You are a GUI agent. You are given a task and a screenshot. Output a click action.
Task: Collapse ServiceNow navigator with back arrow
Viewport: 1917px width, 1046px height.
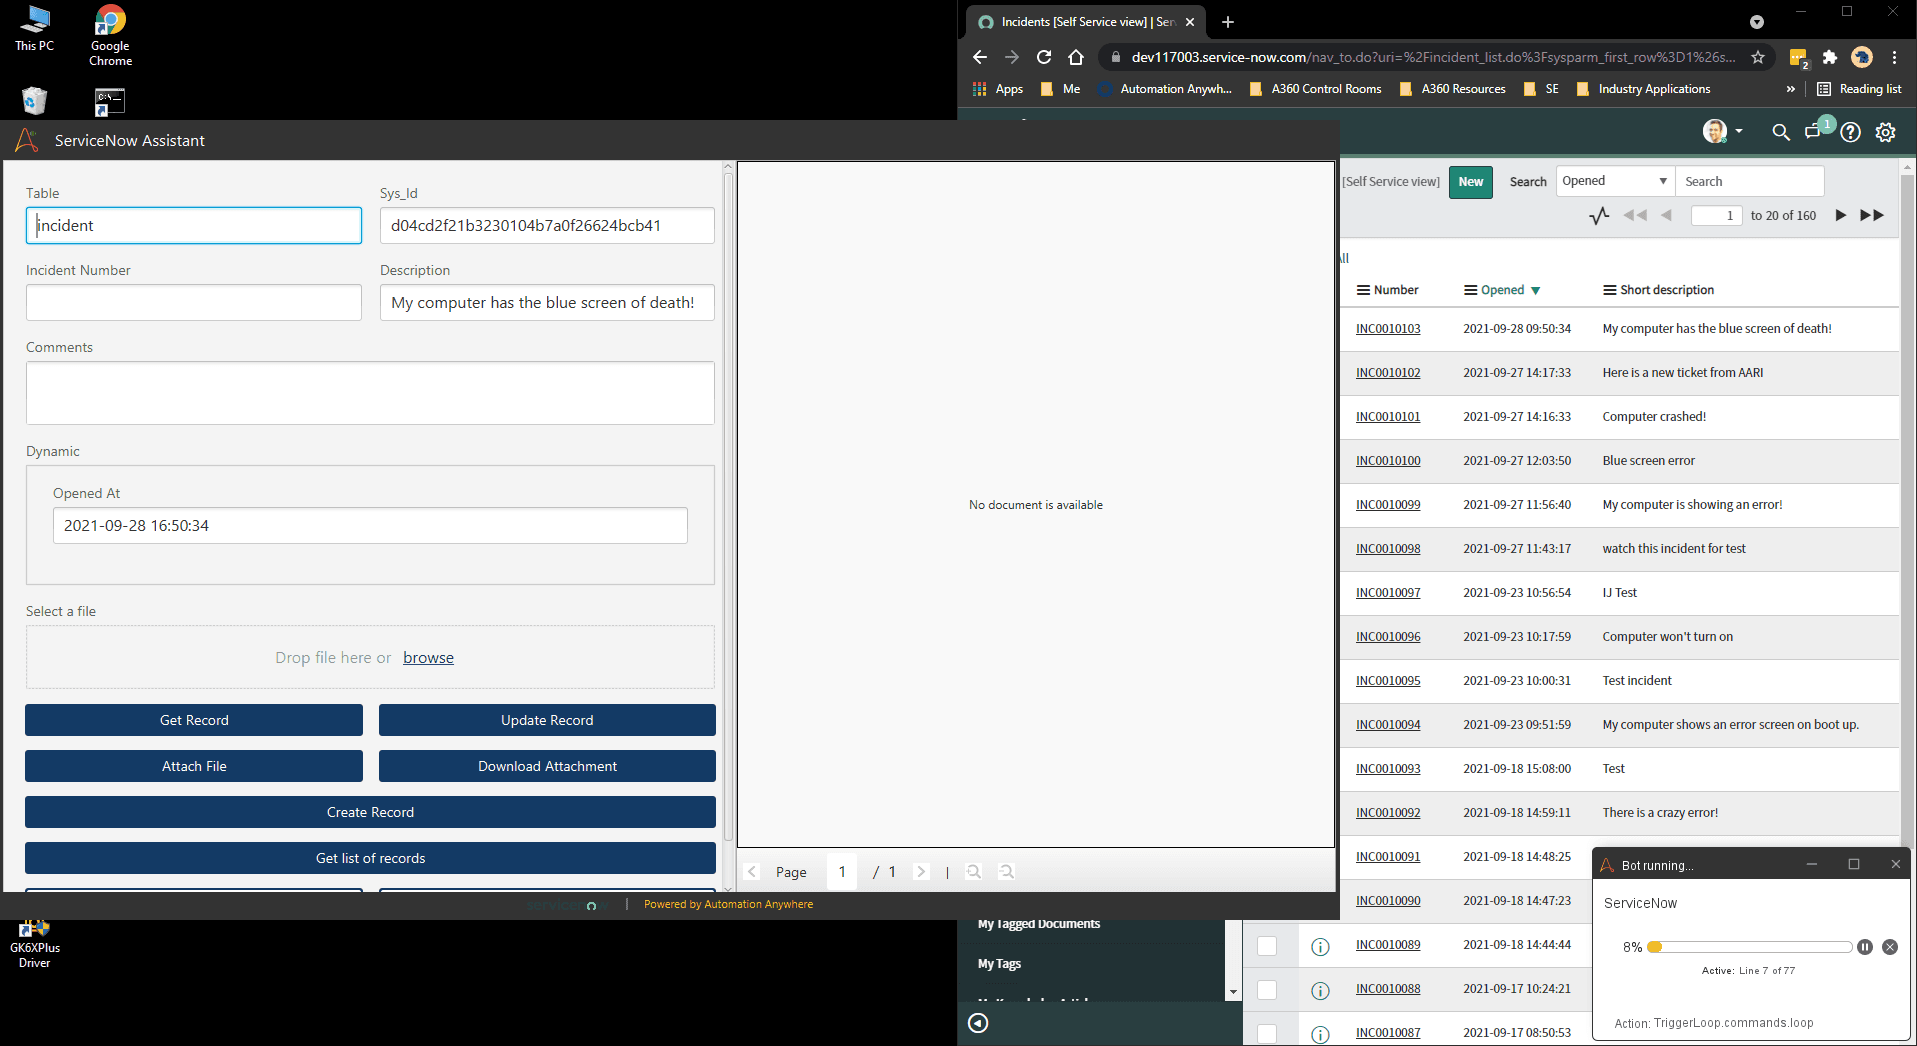tap(978, 1022)
